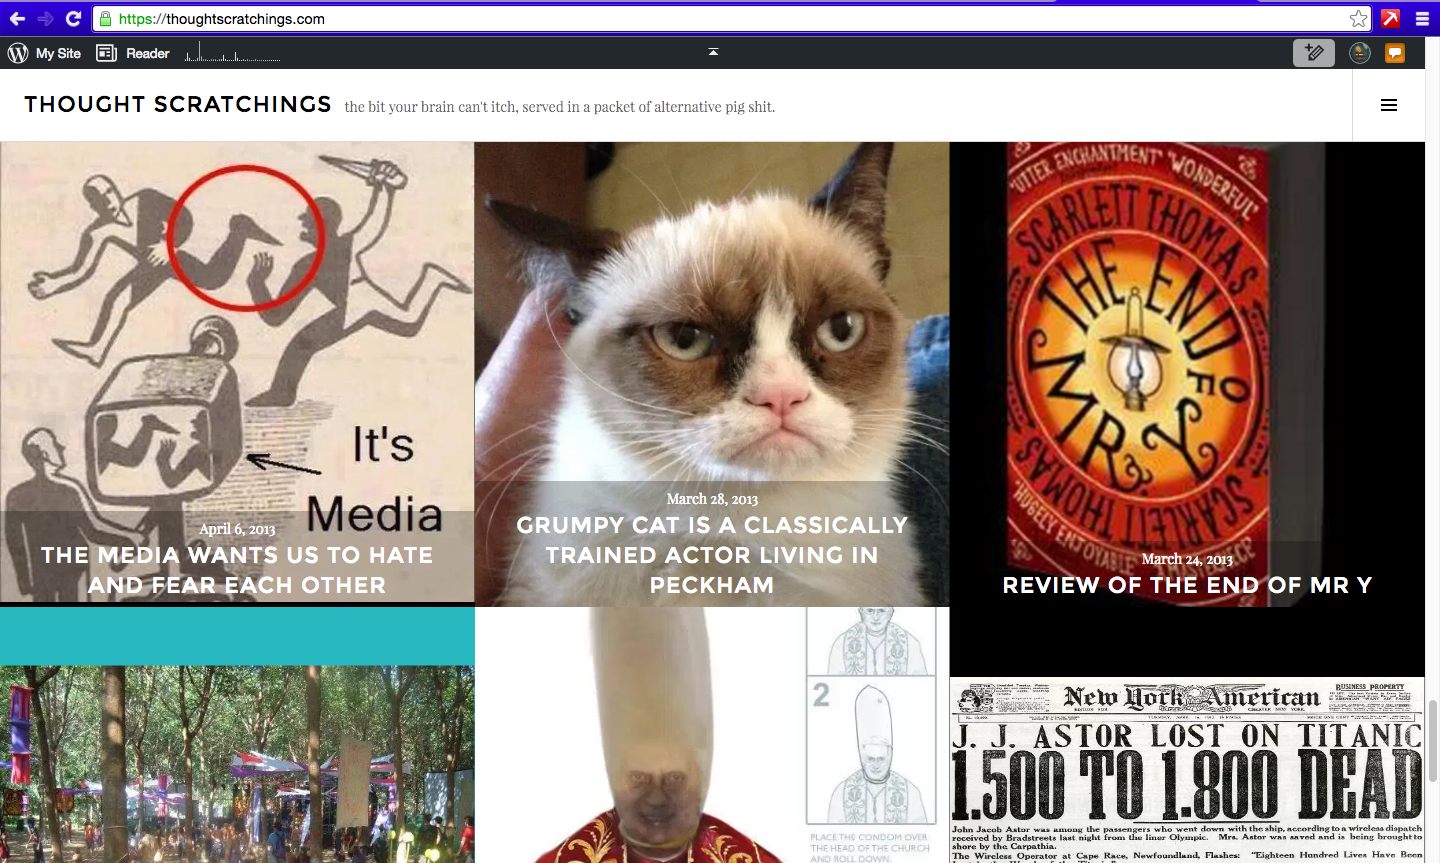
Task: Open the forest festival photo thumbnail
Action: [237, 764]
